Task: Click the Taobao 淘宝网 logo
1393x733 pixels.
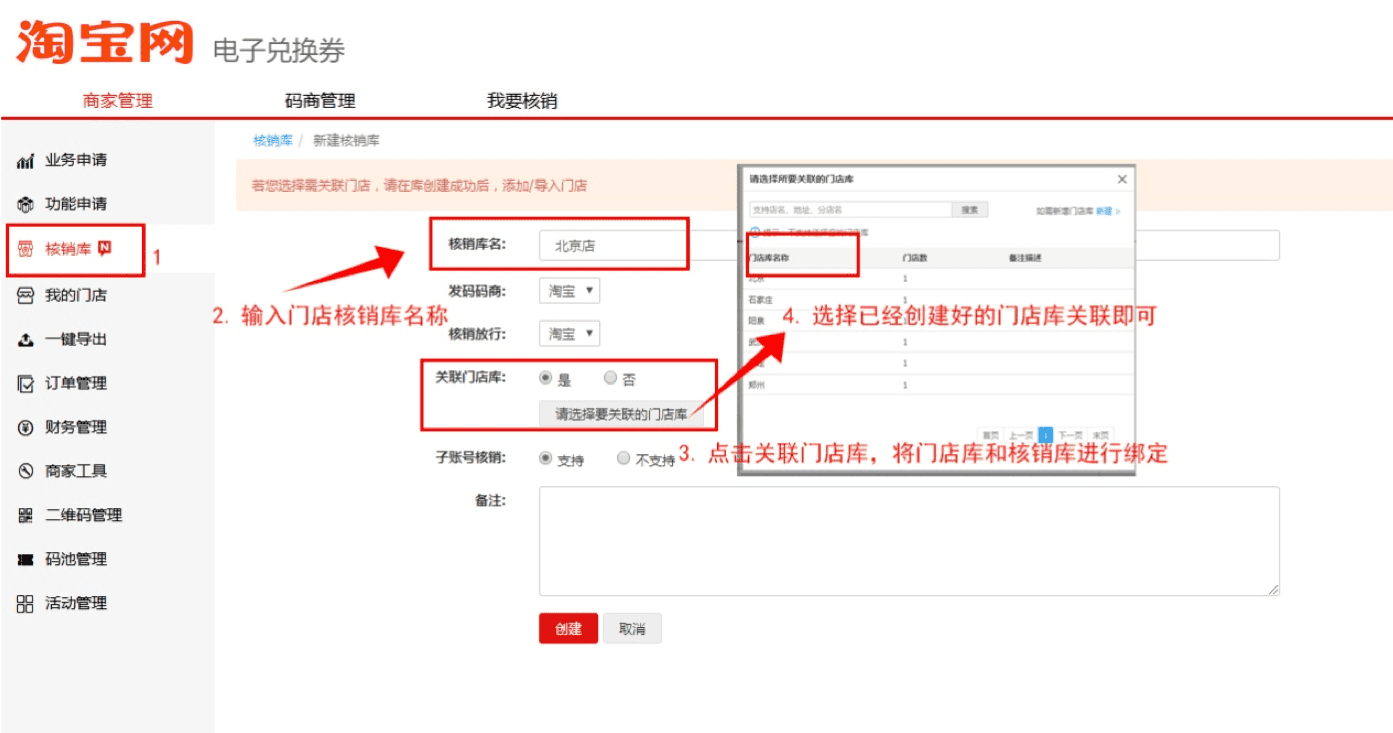Action: pos(104,42)
